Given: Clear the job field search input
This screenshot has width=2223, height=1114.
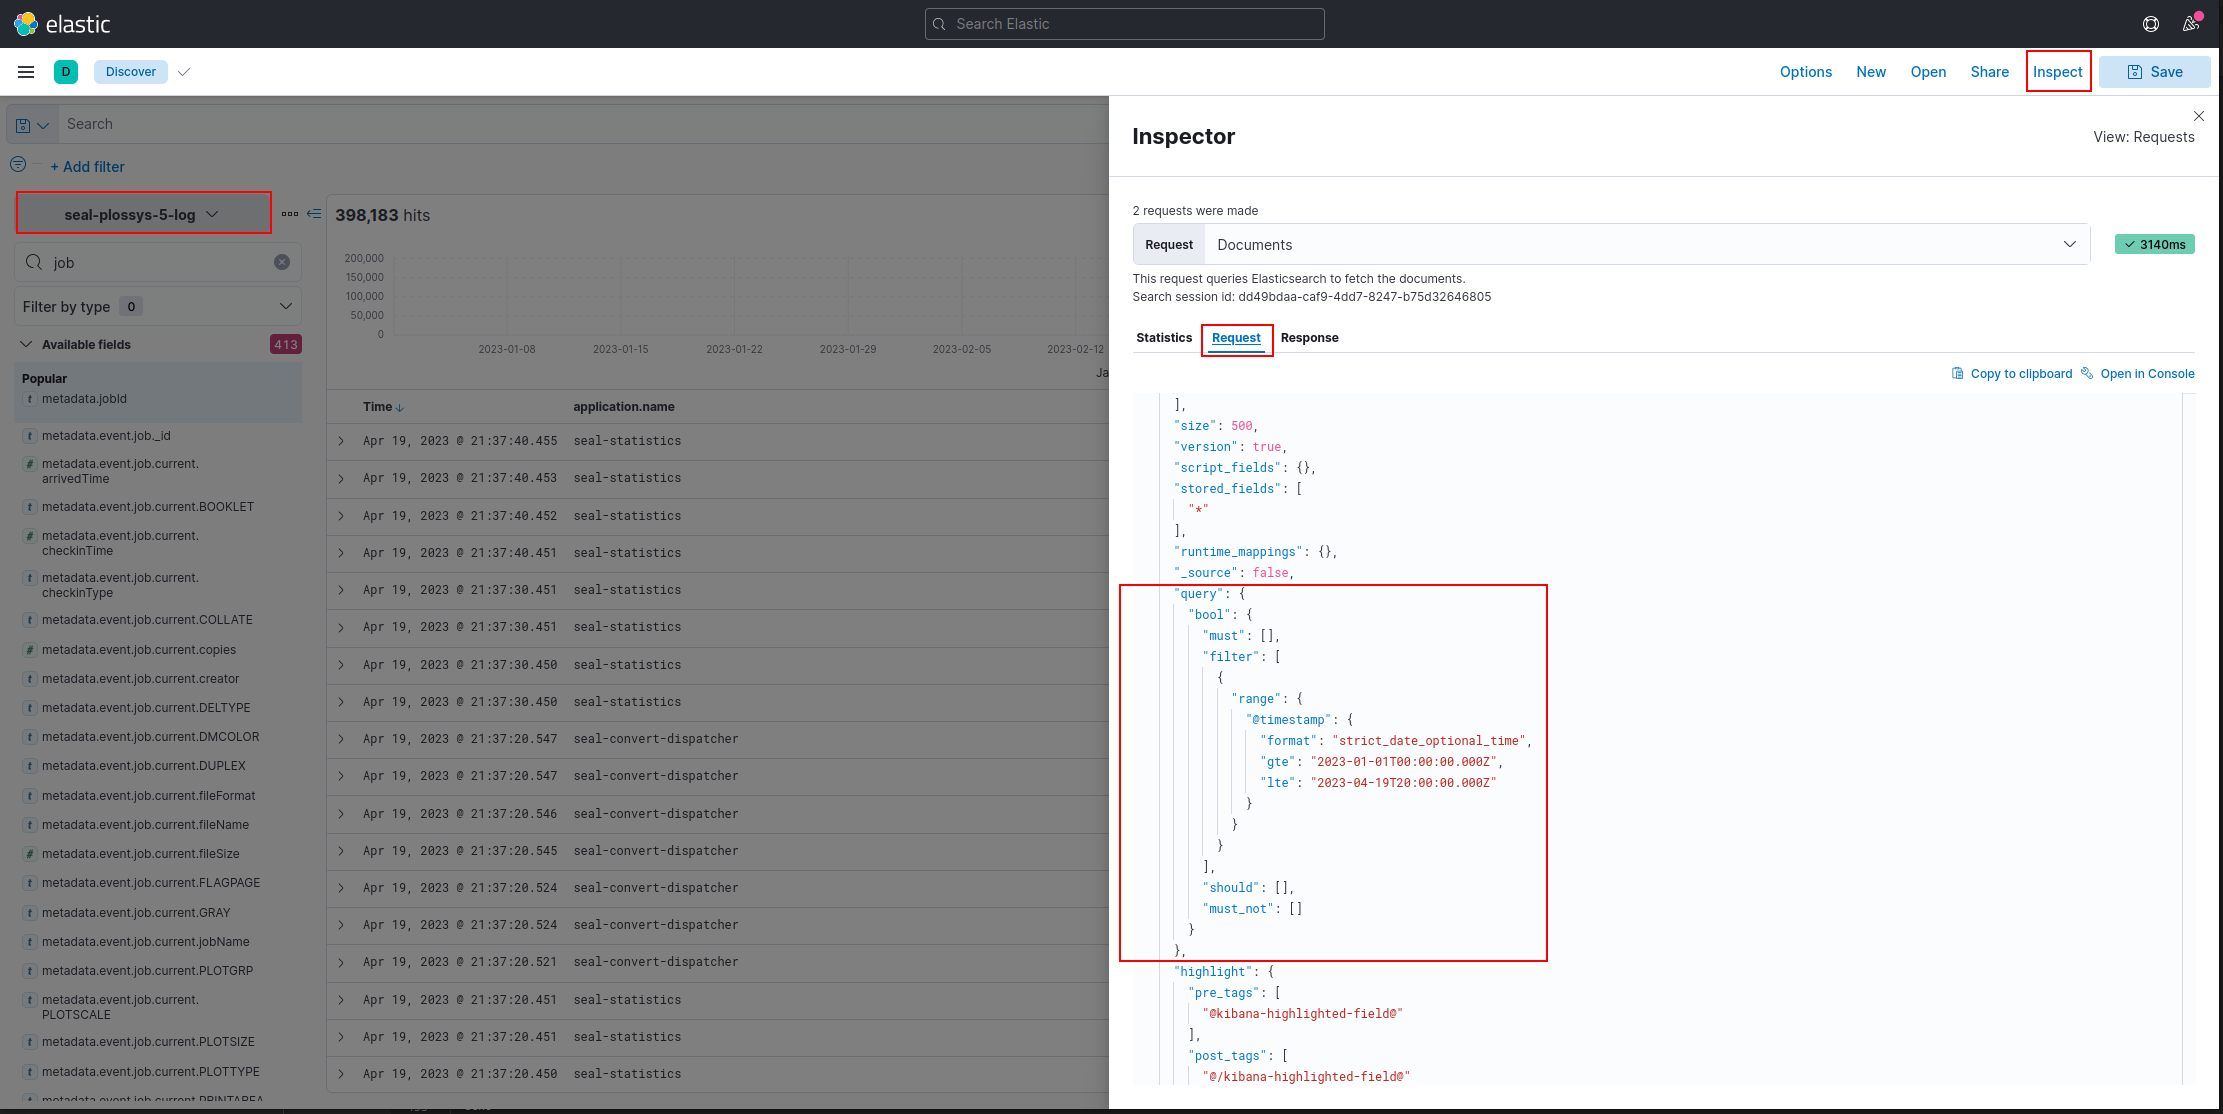Looking at the screenshot, I should pos(283,262).
